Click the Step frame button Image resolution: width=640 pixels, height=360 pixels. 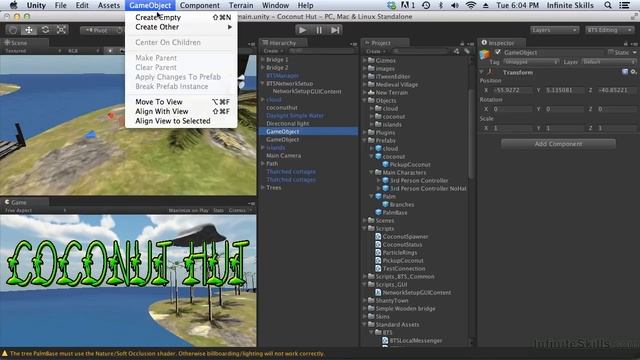[335, 30]
